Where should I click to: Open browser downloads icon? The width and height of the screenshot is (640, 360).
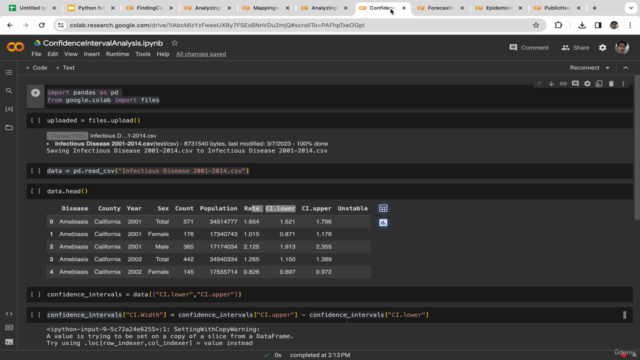[x=582, y=25]
